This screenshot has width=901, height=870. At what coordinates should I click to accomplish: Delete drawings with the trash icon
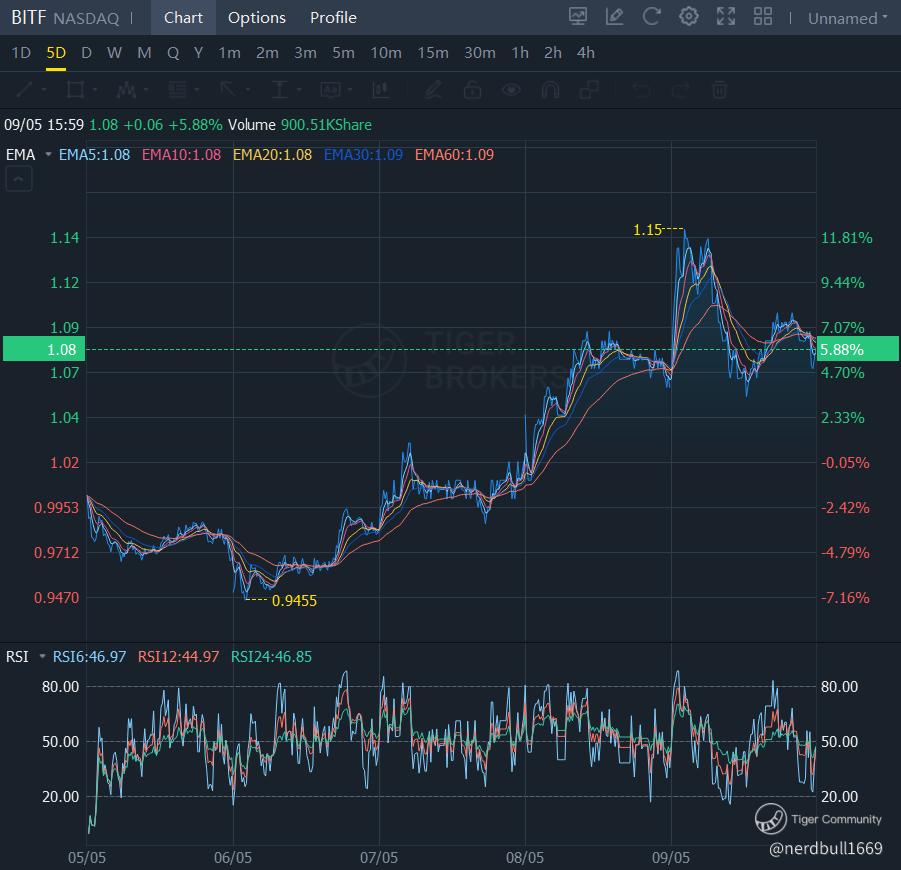(x=718, y=90)
